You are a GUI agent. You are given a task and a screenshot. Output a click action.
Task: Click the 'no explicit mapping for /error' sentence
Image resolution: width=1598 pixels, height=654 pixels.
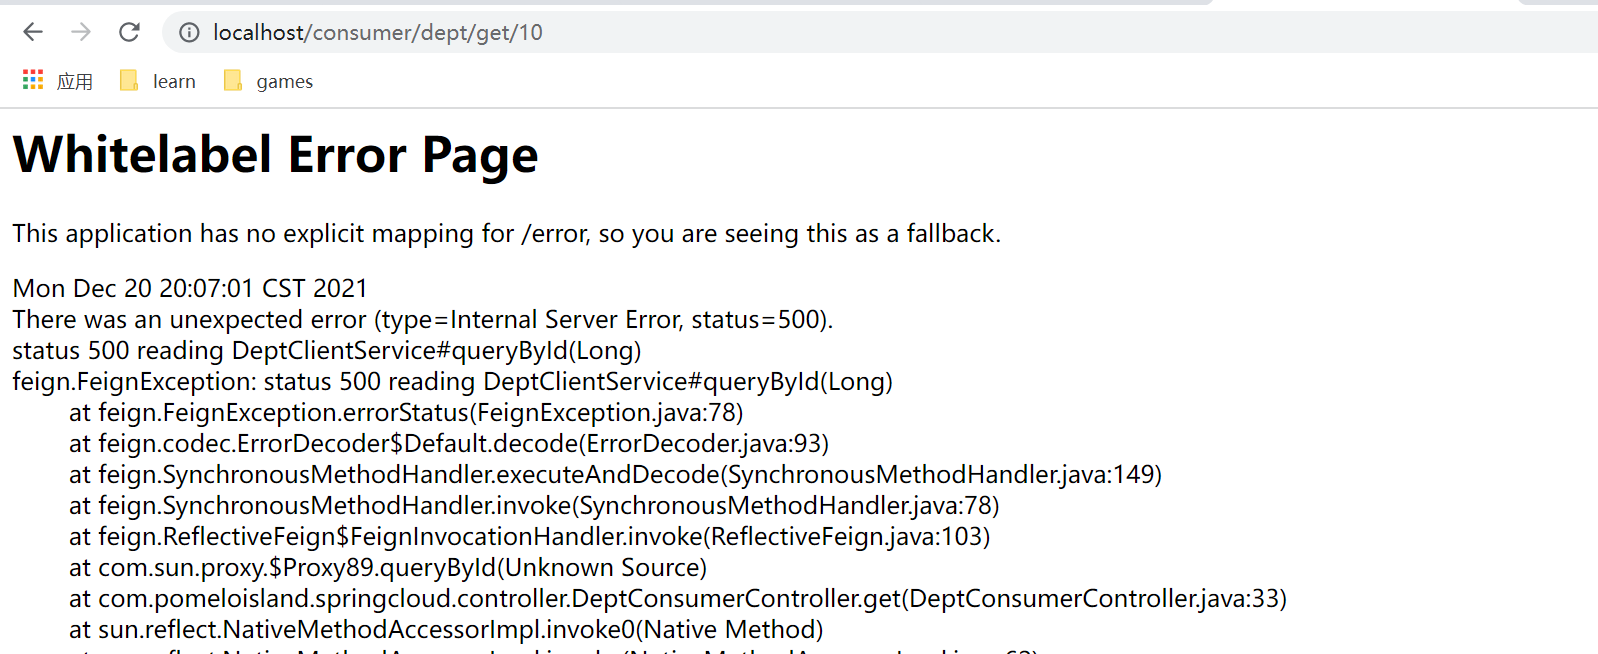click(x=506, y=234)
